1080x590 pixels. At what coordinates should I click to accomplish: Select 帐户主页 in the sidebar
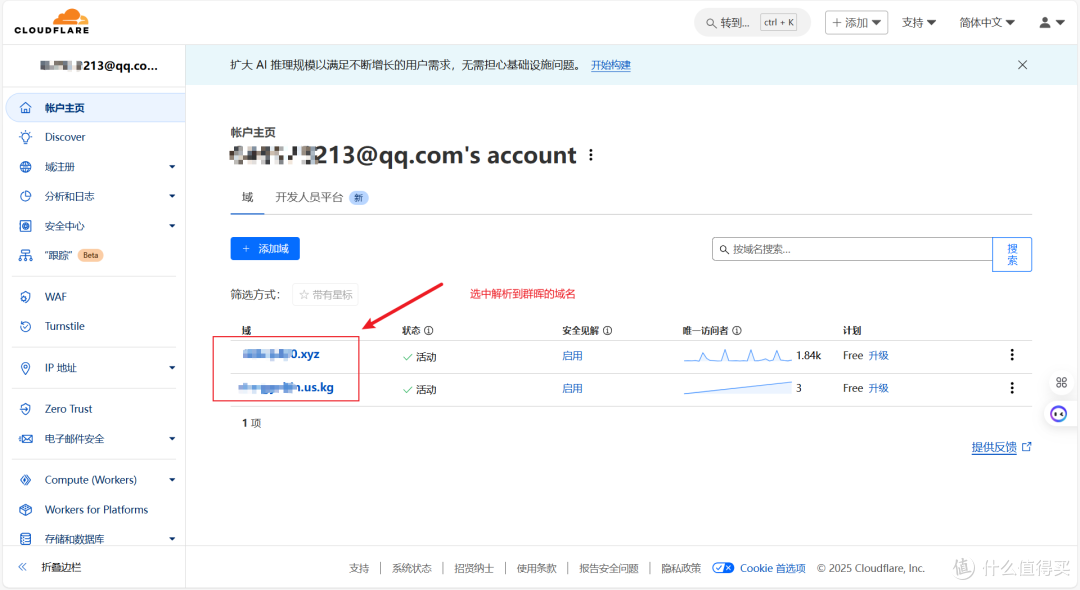96,107
